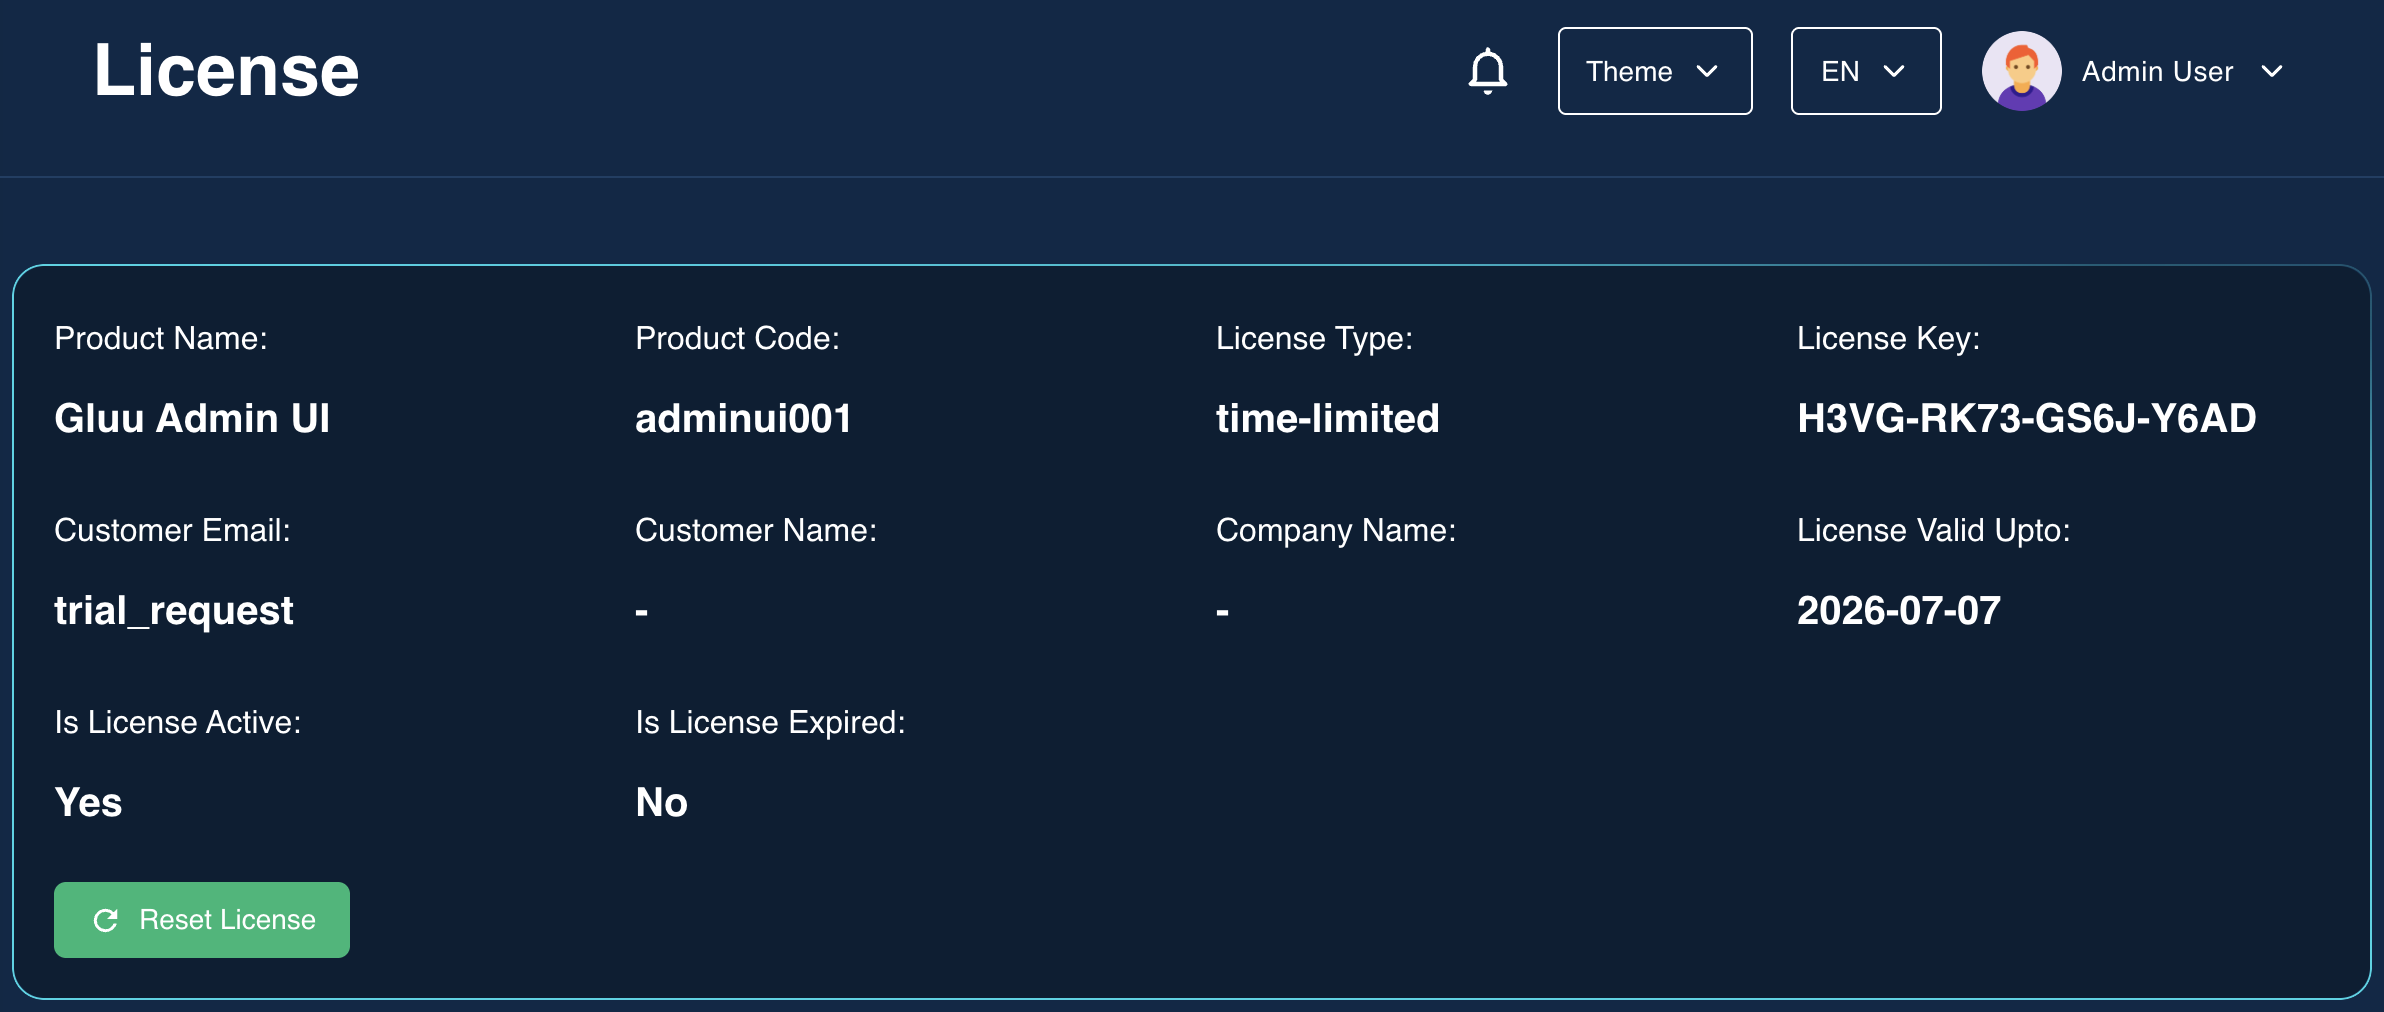Image resolution: width=2384 pixels, height=1012 pixels.
Task: Click the Product Name label
Action: click(161, 338)
